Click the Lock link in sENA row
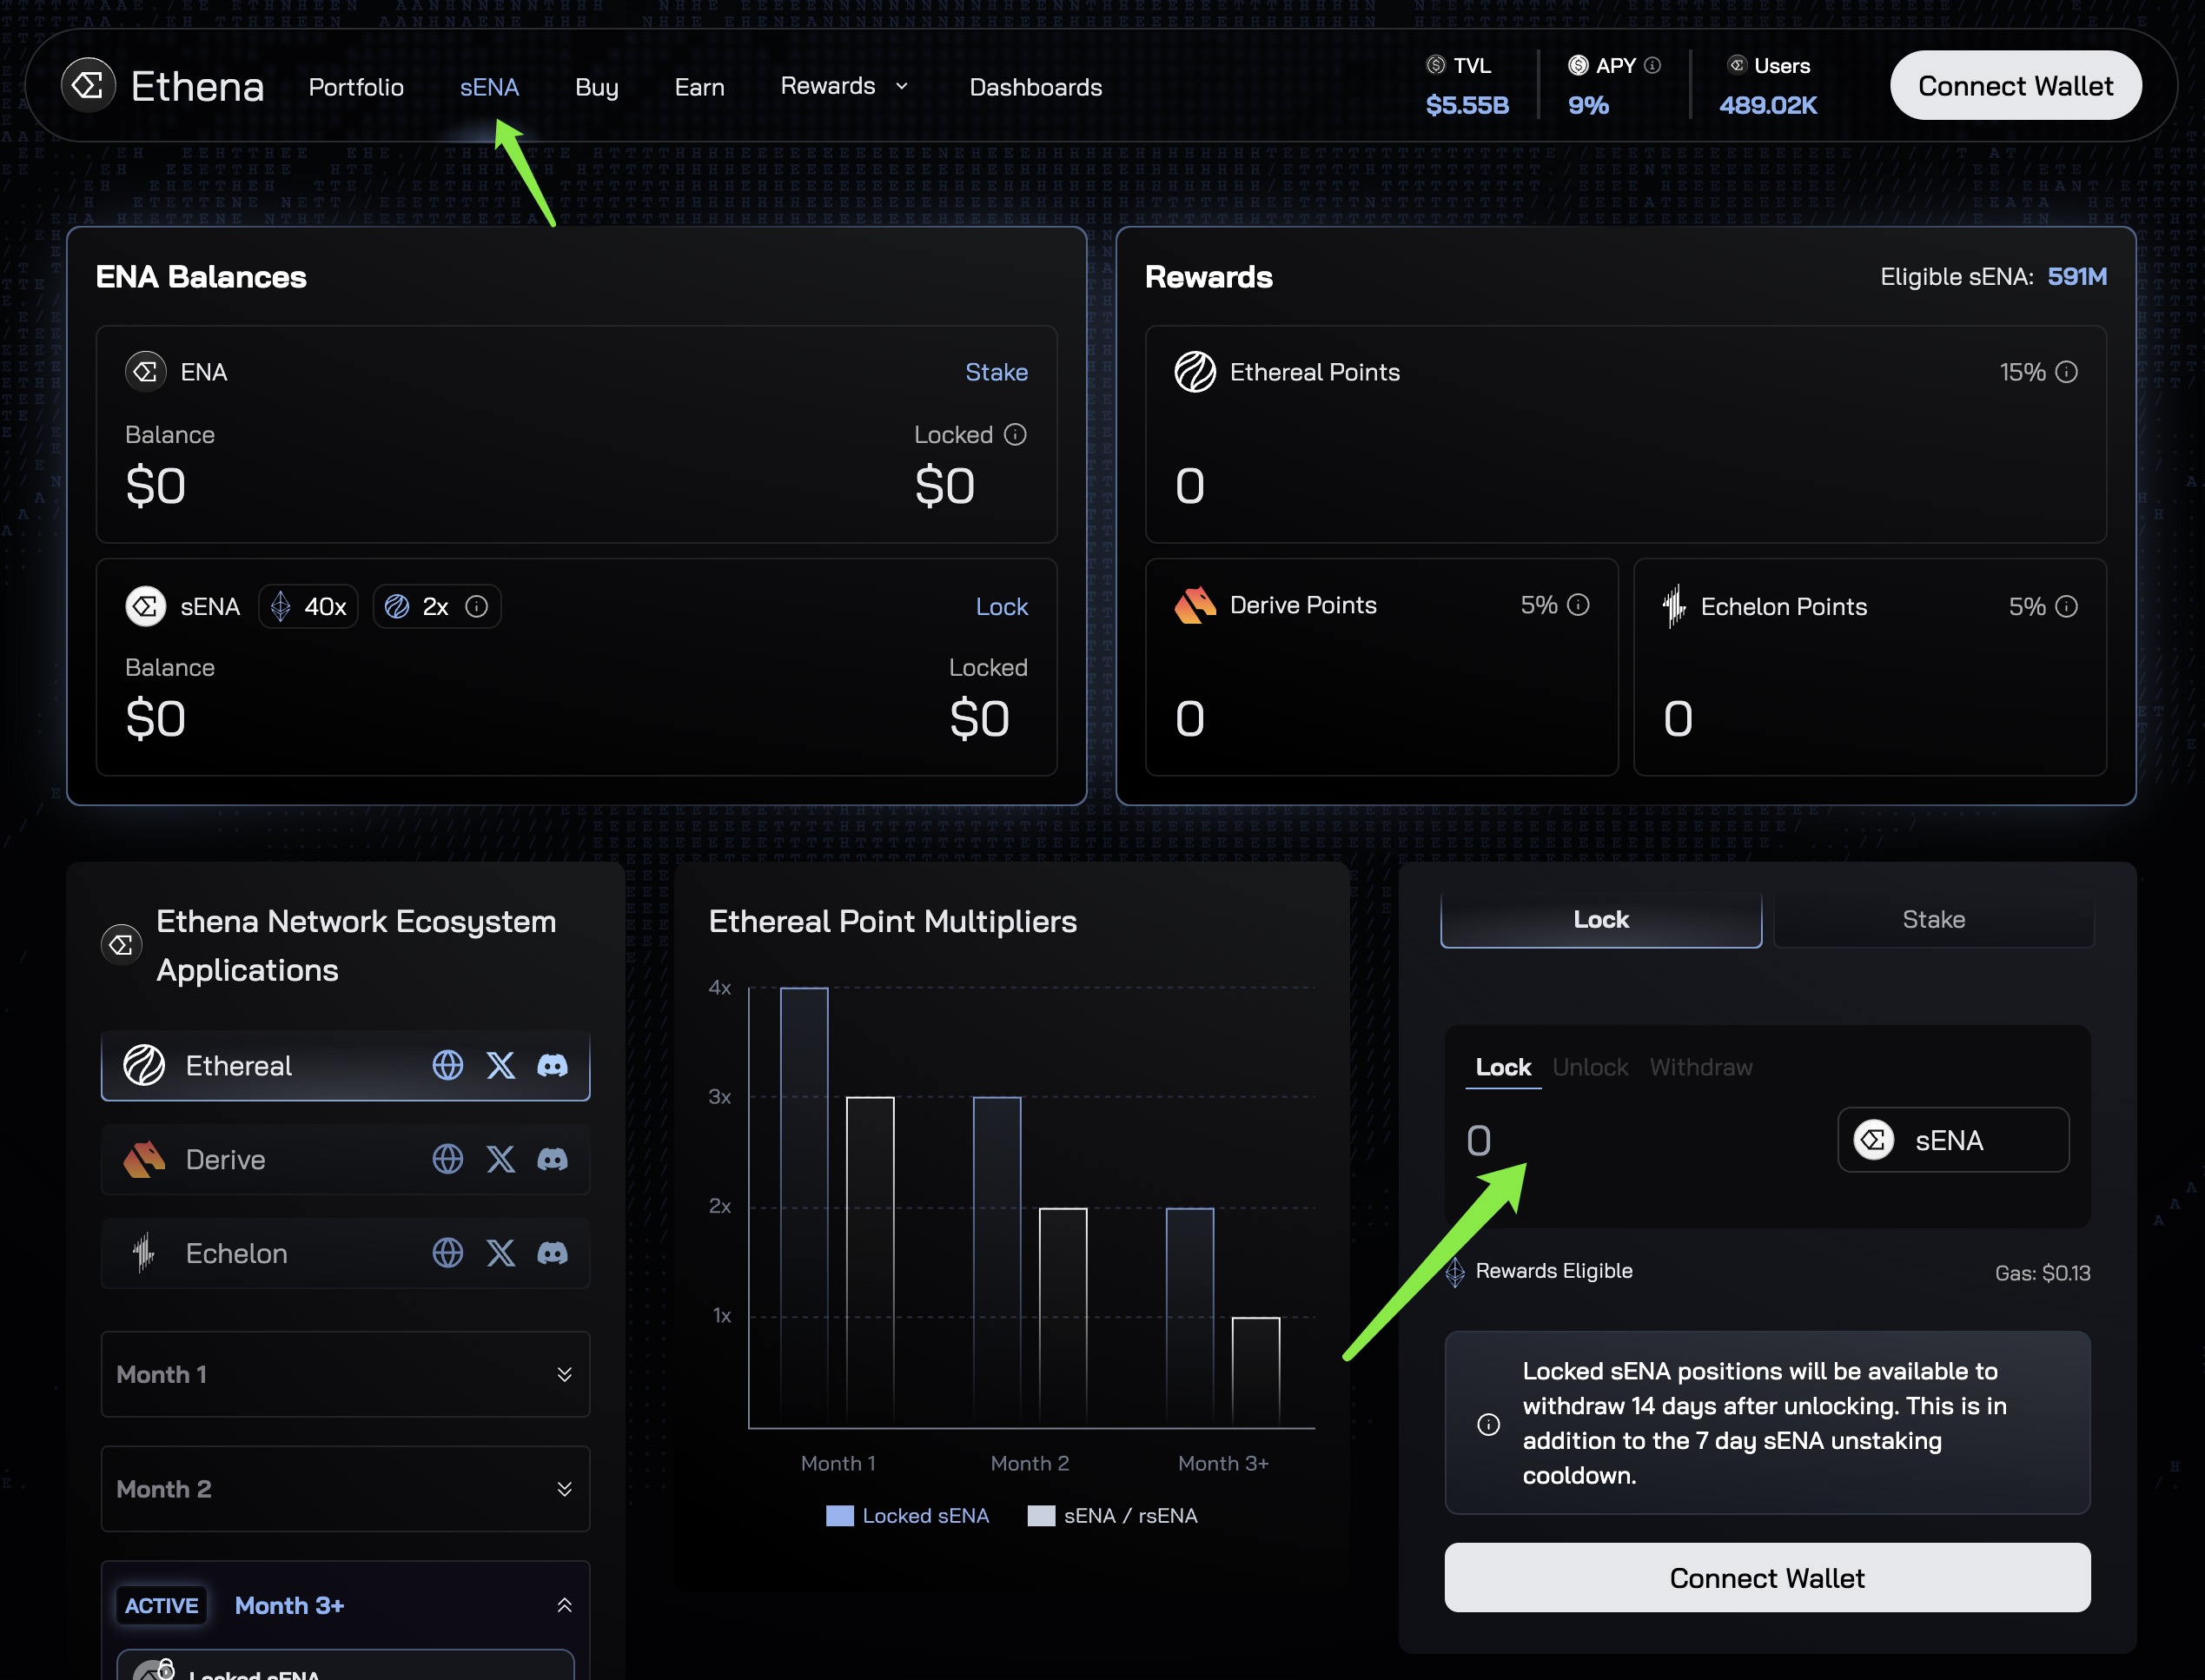This screenshot has height=1680, width=2205. pyautogui.click(x=1001, y=606)
